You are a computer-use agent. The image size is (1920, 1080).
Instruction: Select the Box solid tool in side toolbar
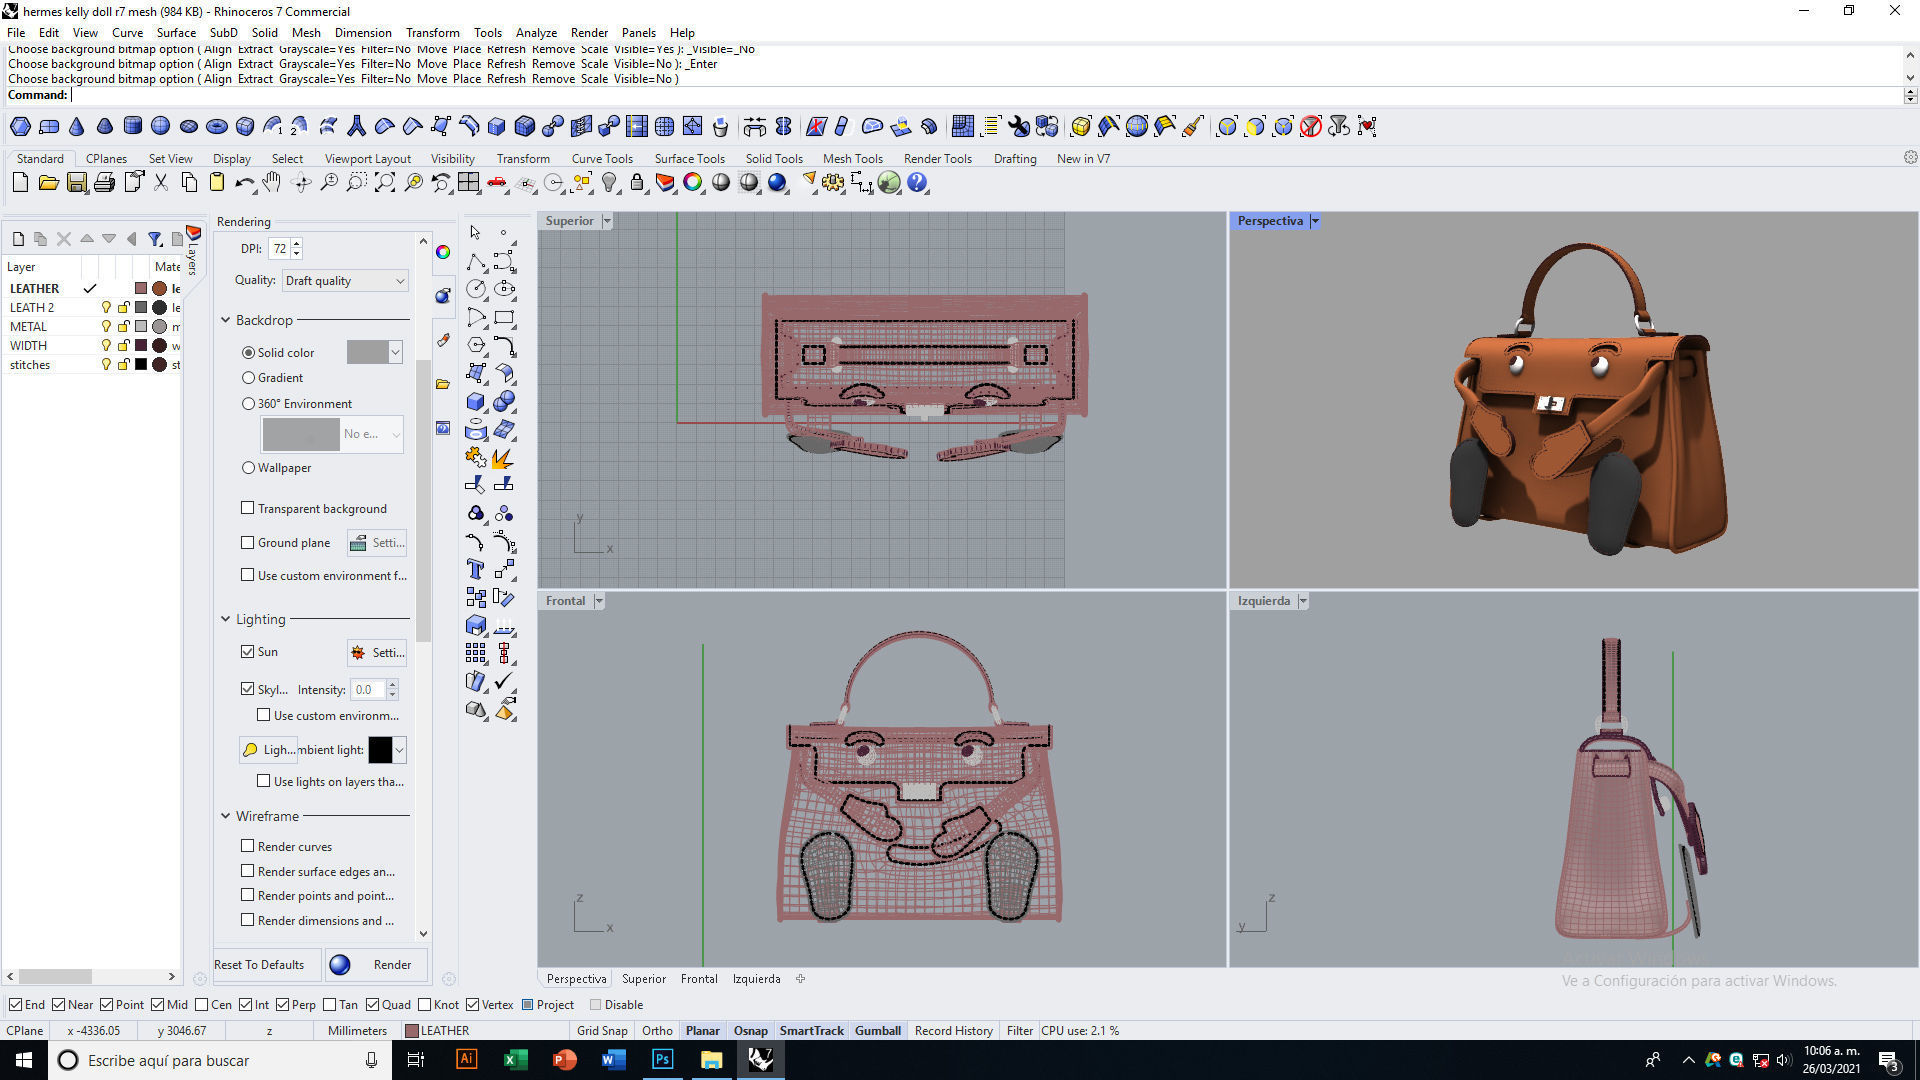(x=476, y=401)
